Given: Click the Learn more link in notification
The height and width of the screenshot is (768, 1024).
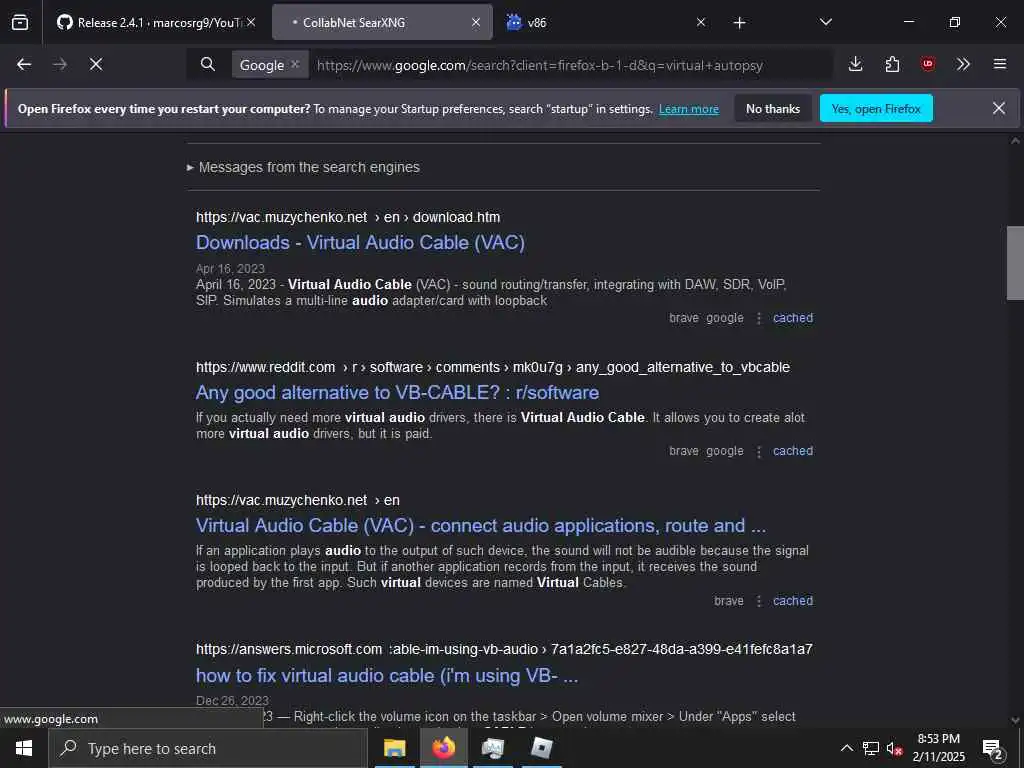Looking at the screenshot, I should point(689,109).
